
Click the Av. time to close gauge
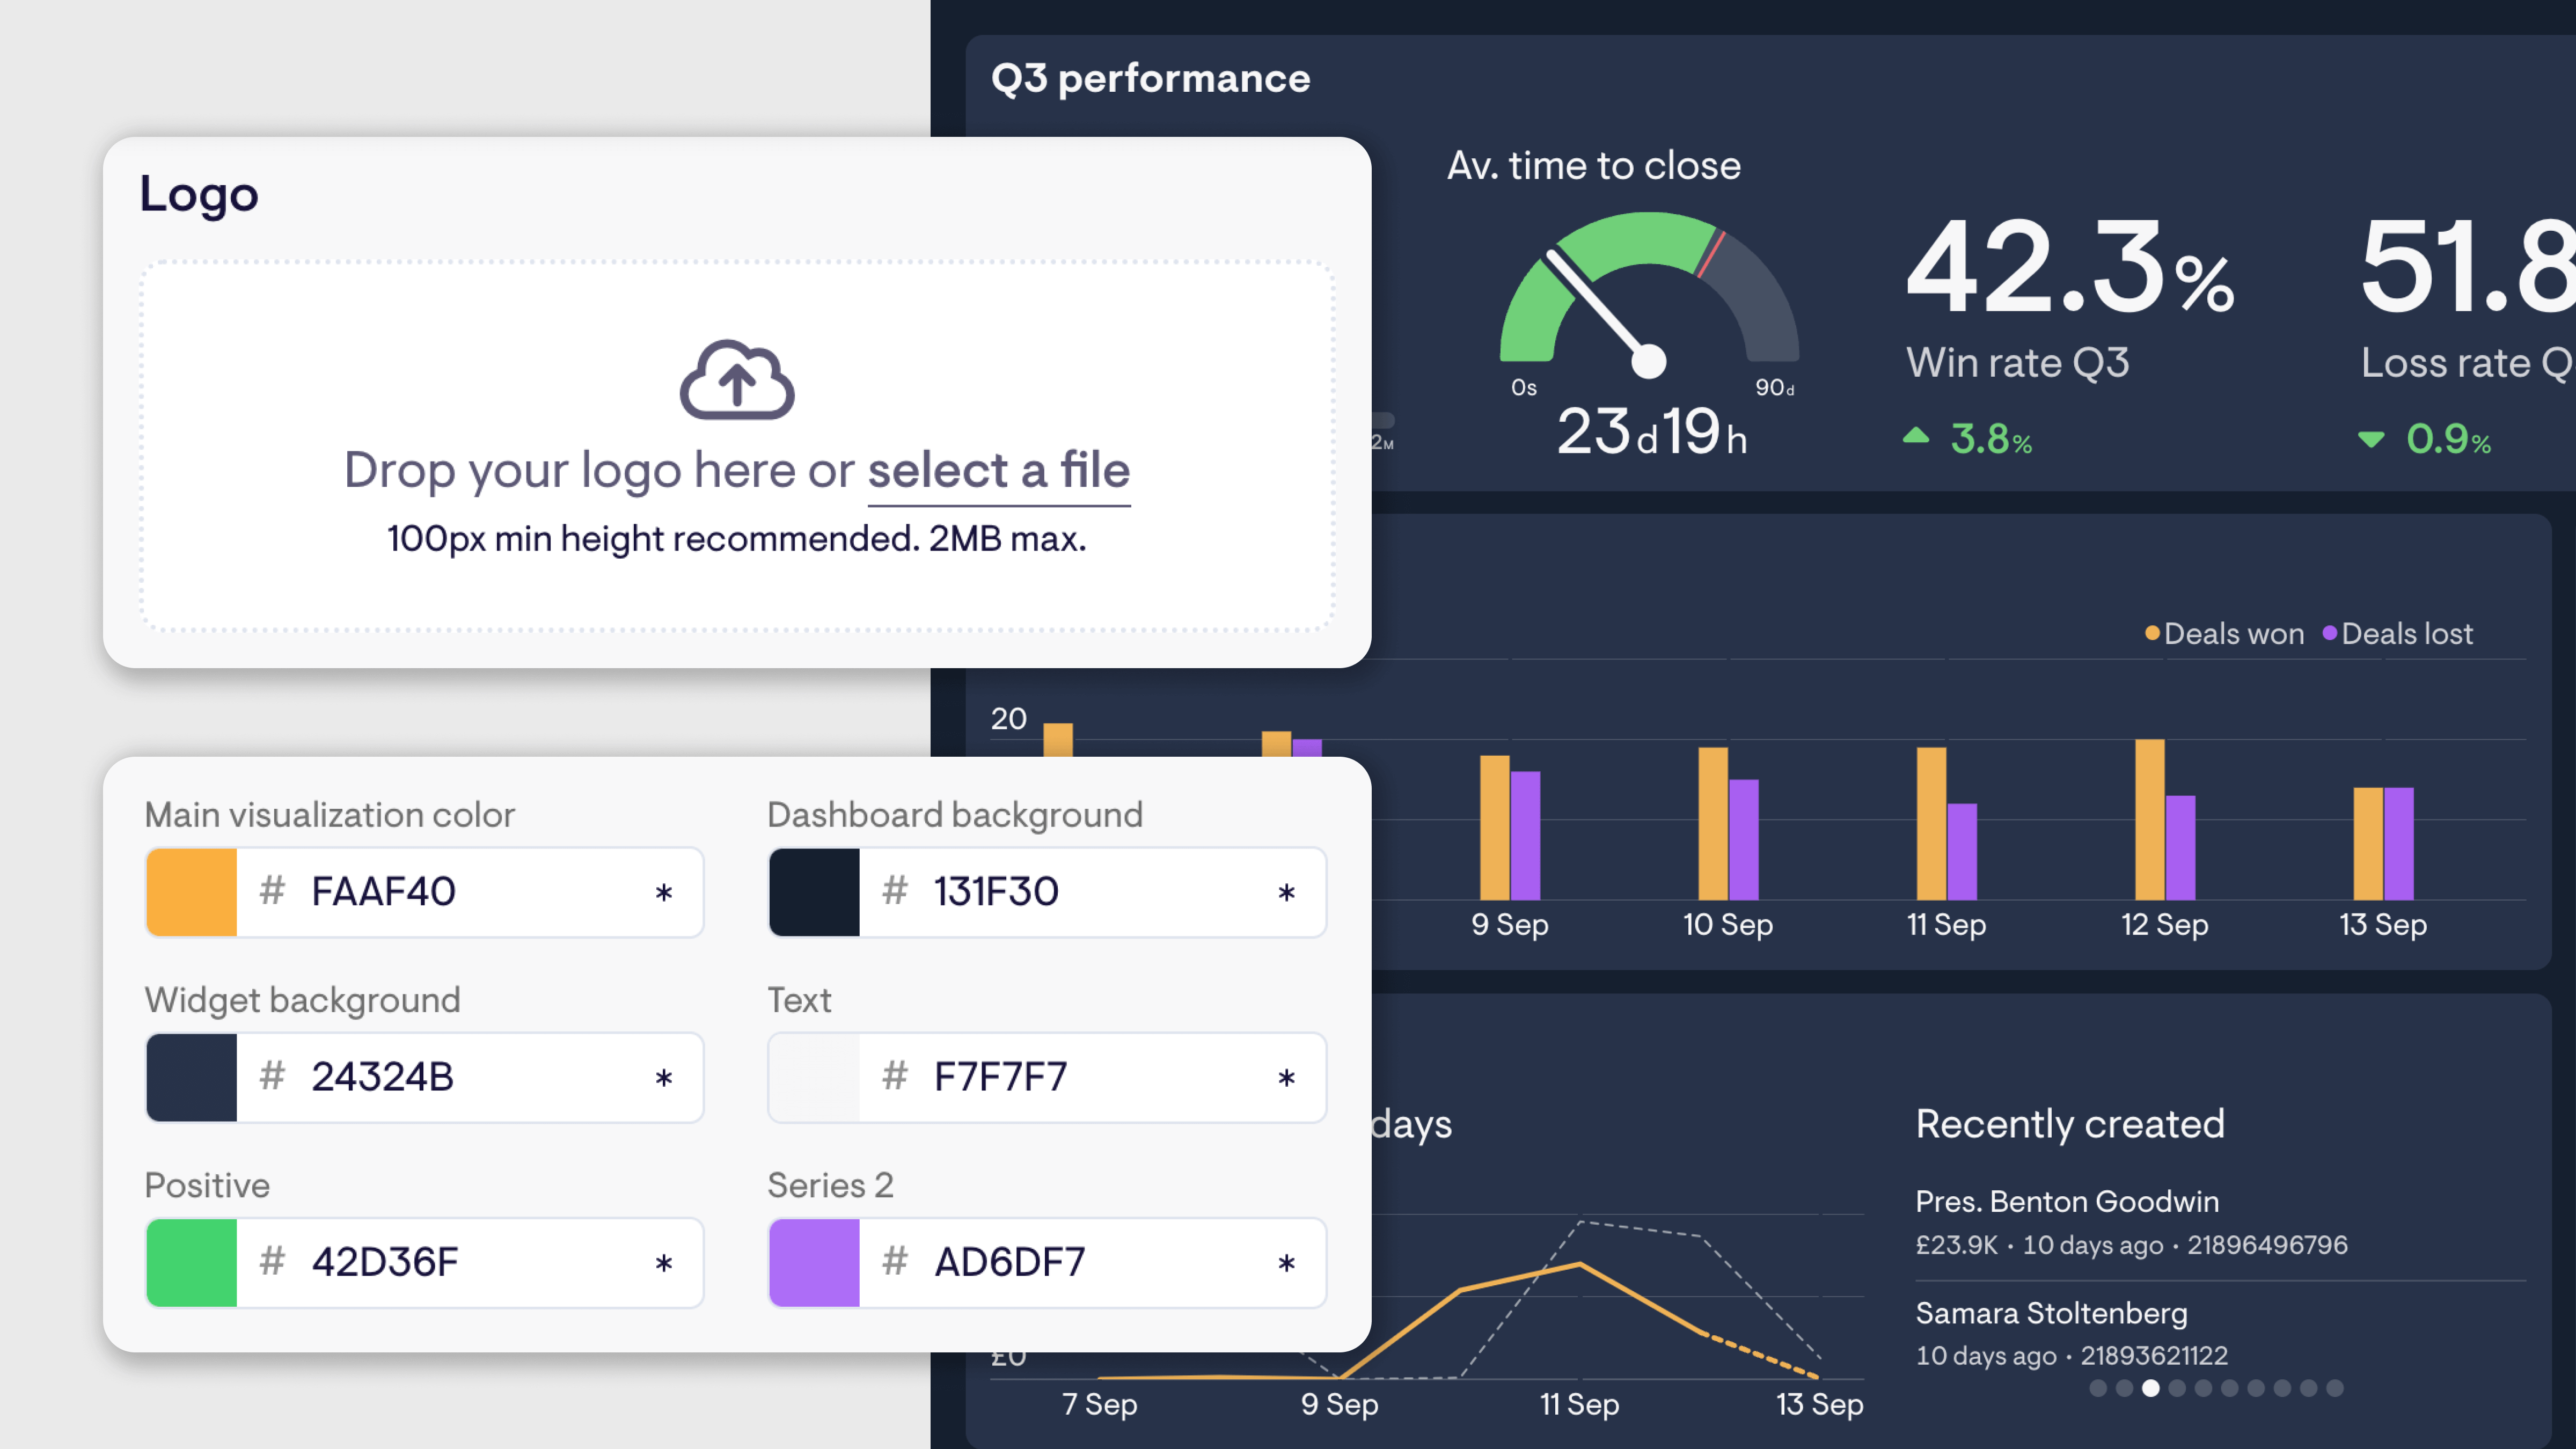tap(1648, 300)
